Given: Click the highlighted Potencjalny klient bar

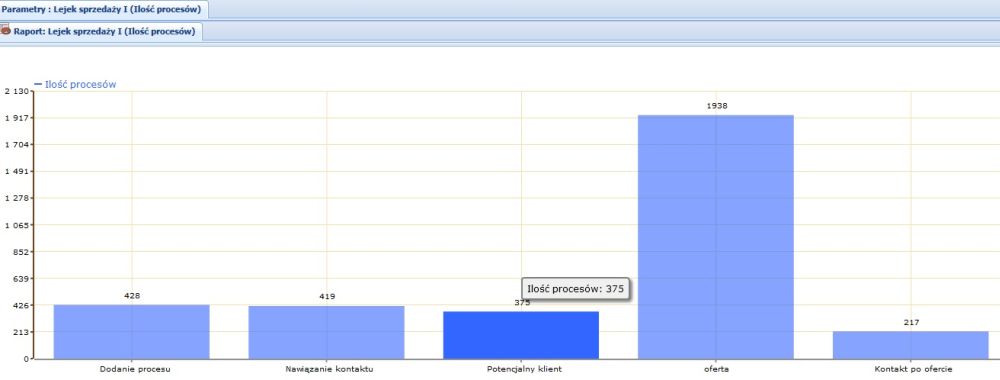Looking at the screenshot, I should coord(521,335).
